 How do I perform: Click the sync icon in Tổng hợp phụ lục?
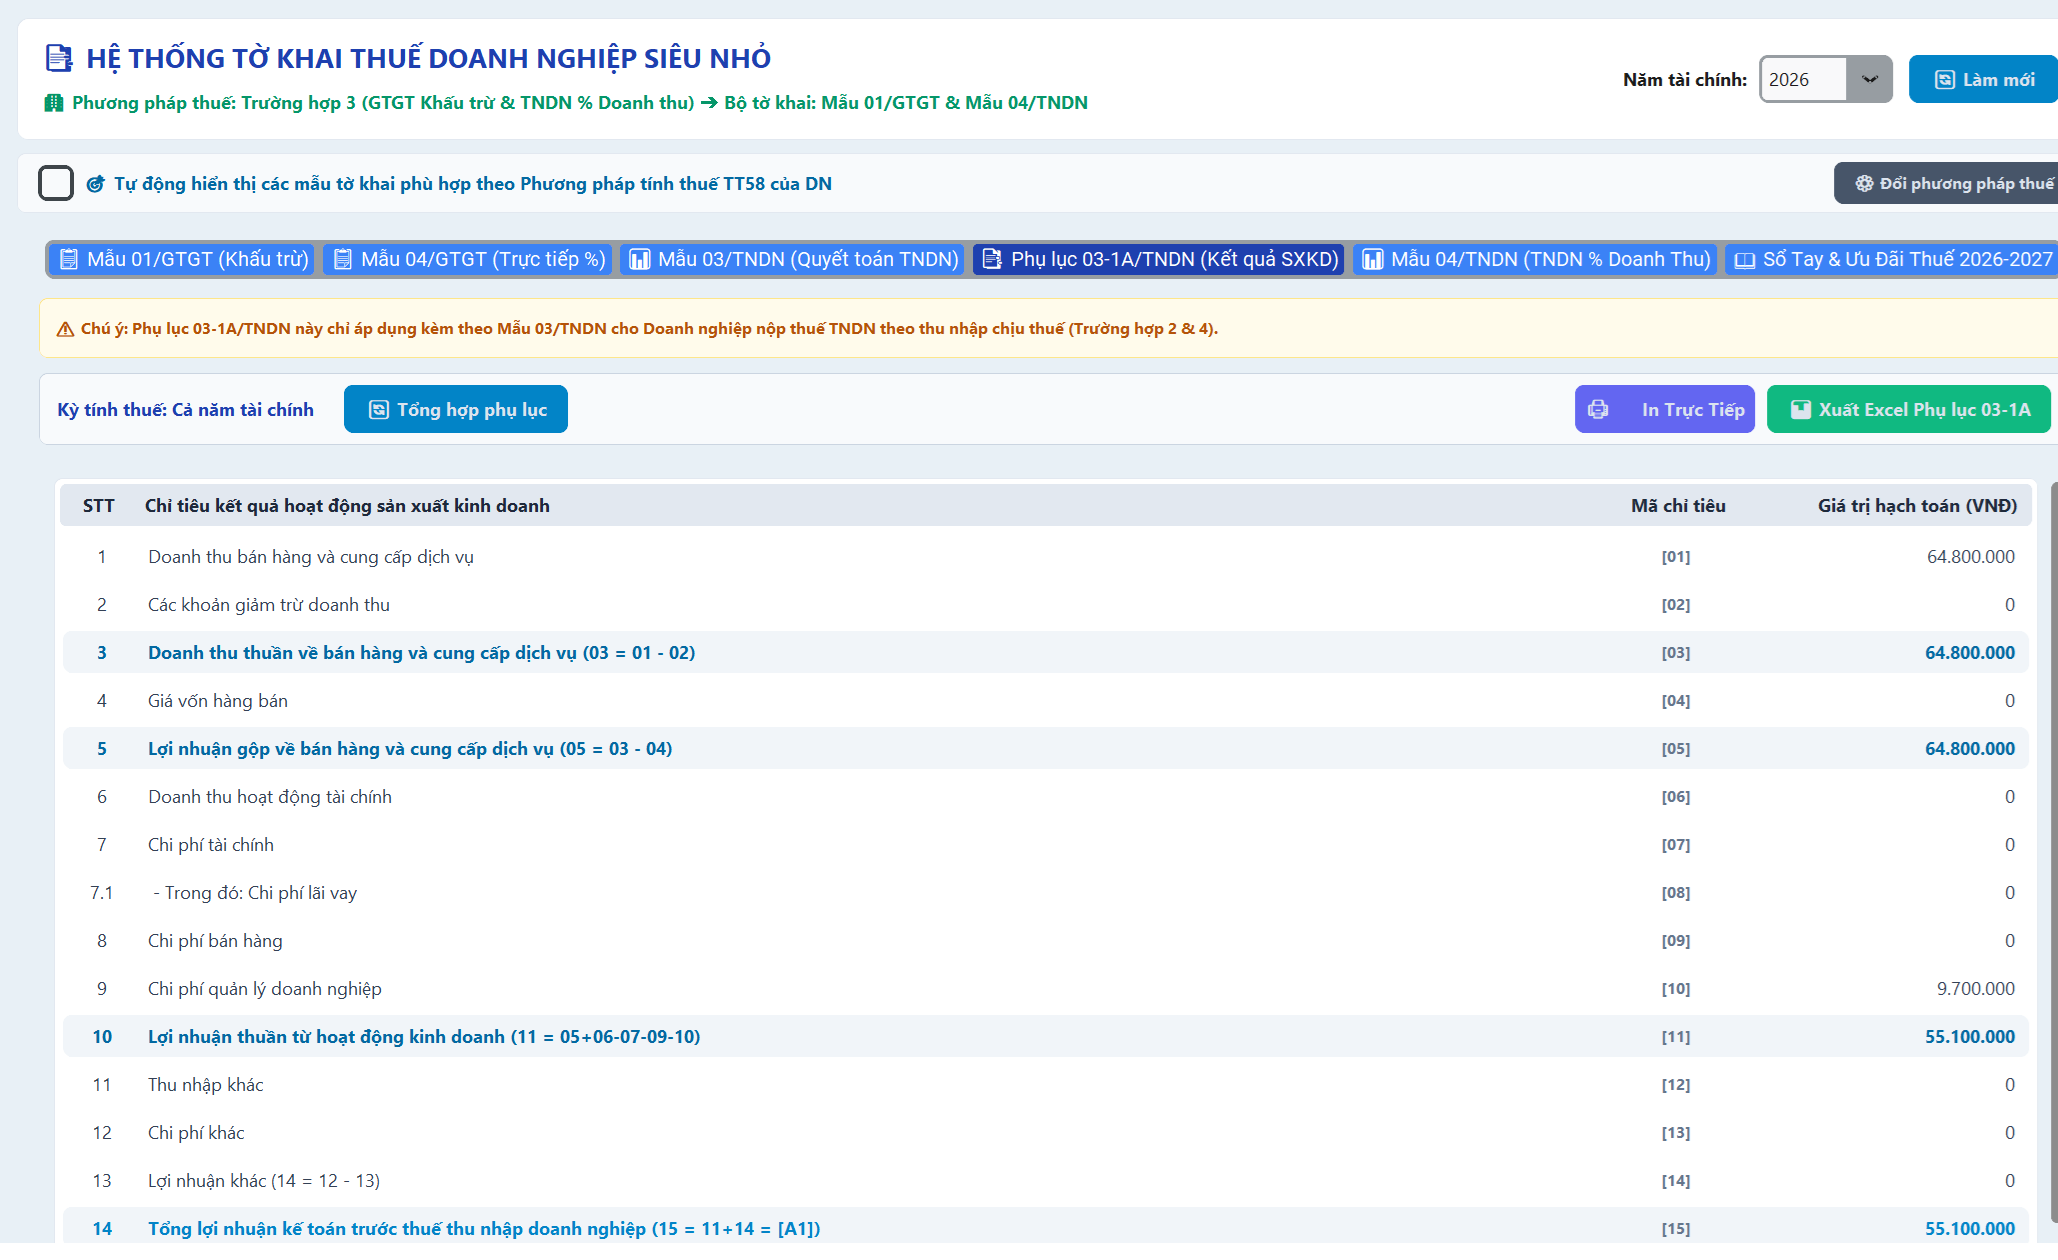coord(378,409)
